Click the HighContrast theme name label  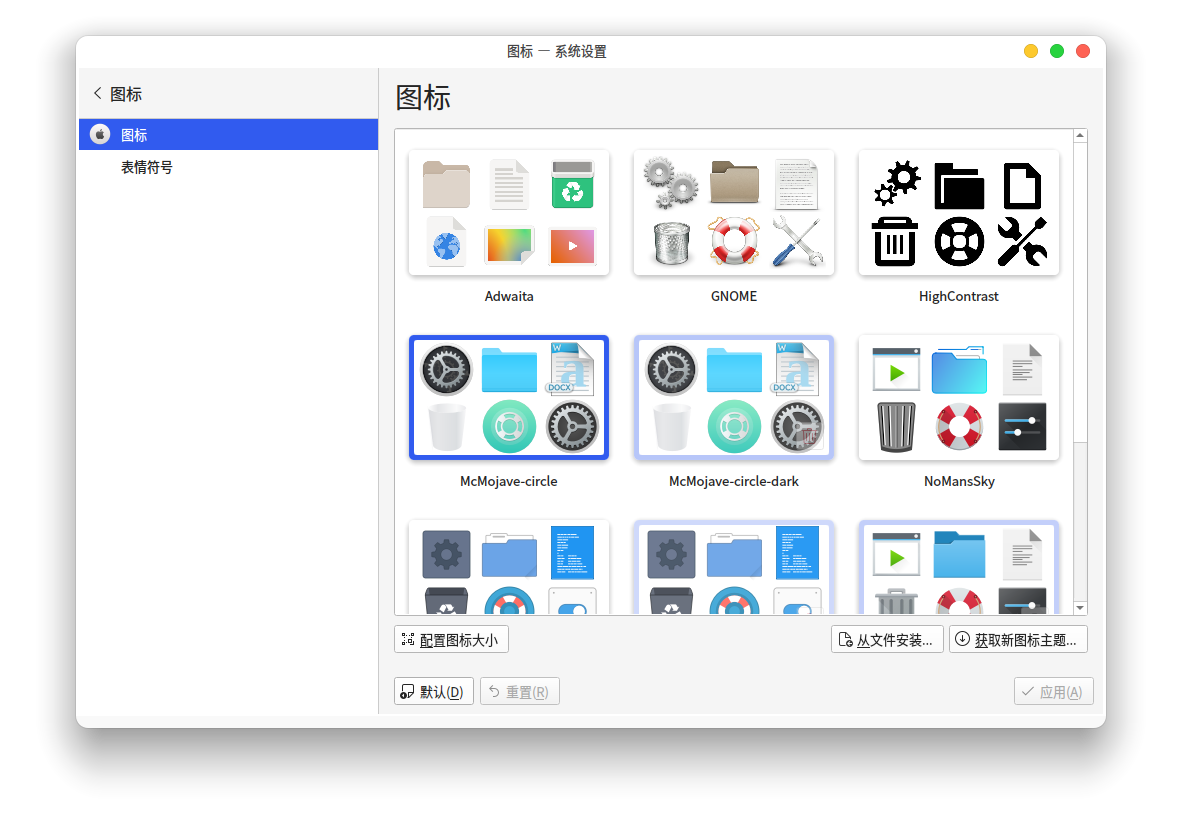(x=959, y=296)
